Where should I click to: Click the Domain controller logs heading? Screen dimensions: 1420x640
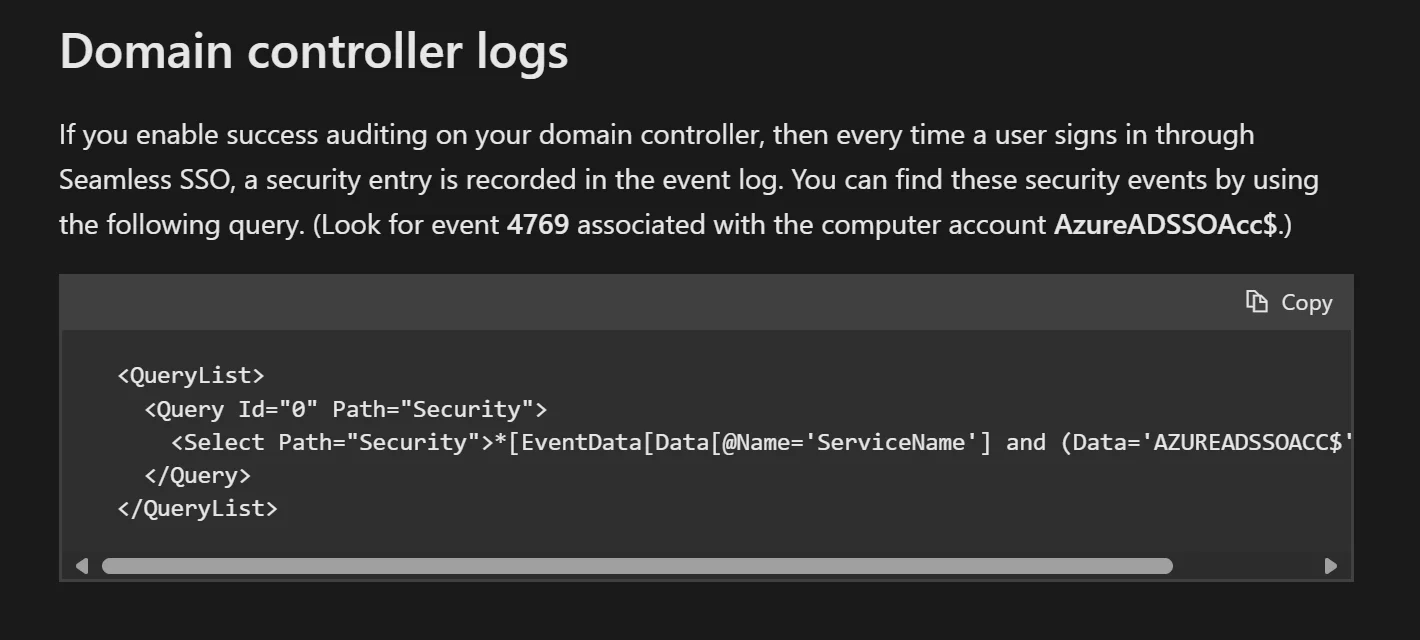tap(313, 52)
